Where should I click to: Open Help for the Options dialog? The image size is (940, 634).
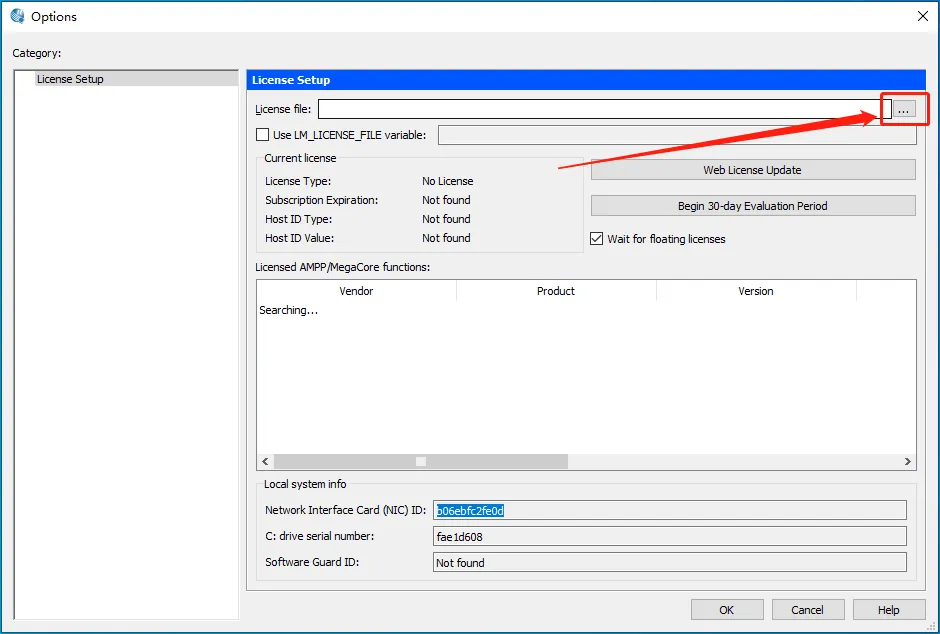(x=889, y=609)
